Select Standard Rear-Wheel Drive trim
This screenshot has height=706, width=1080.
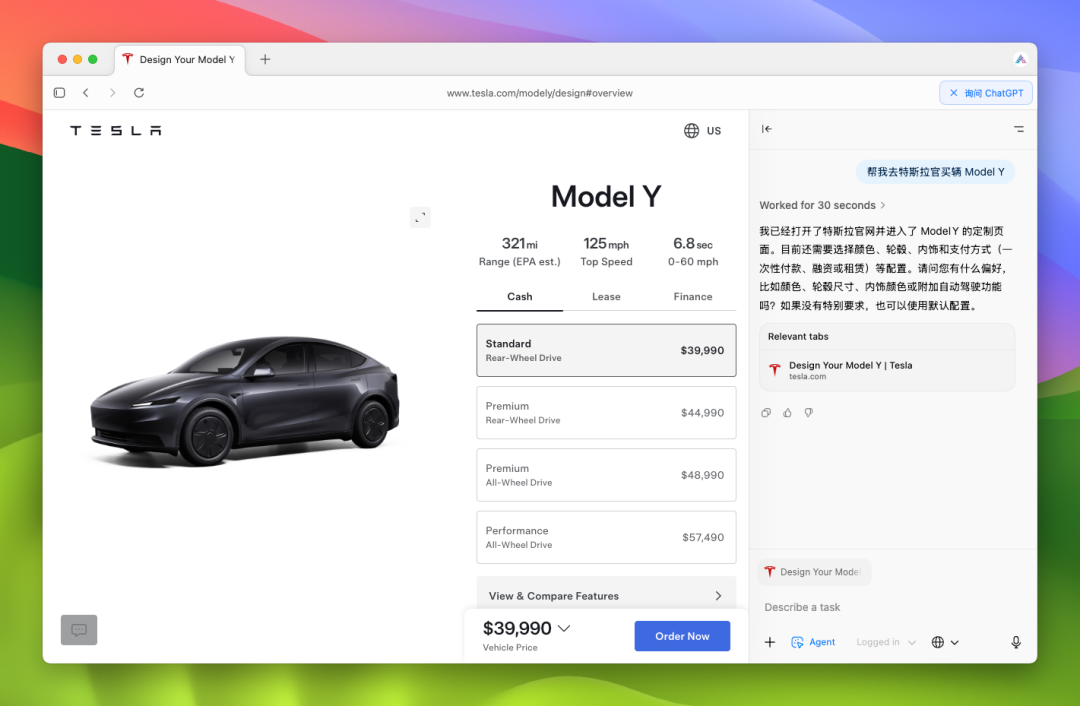[x=606, y=350]
